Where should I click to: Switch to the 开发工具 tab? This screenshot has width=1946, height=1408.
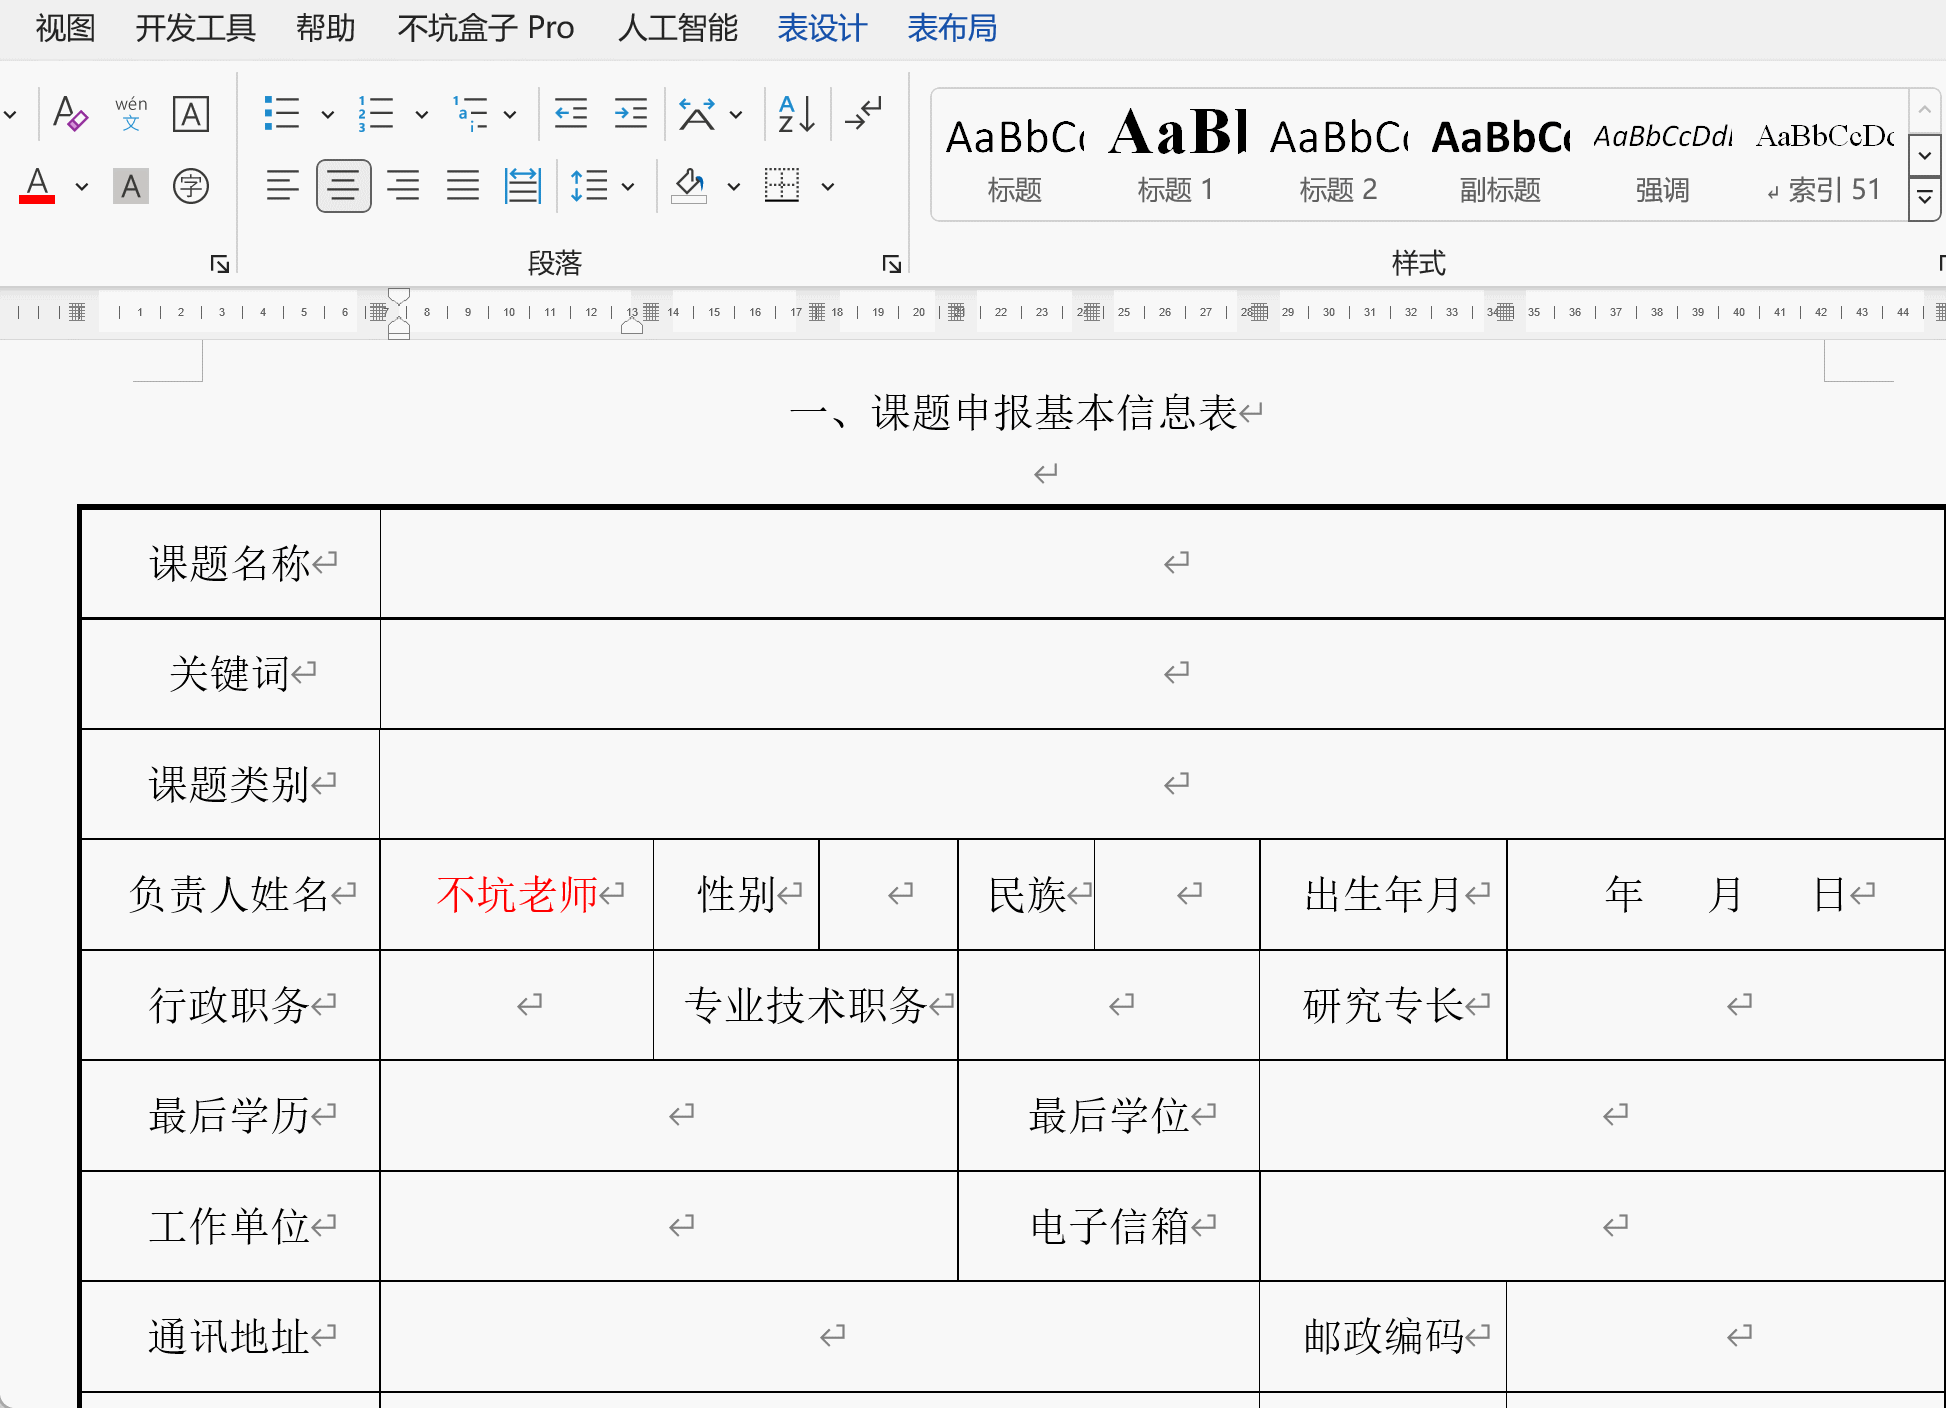click(196, 28)
